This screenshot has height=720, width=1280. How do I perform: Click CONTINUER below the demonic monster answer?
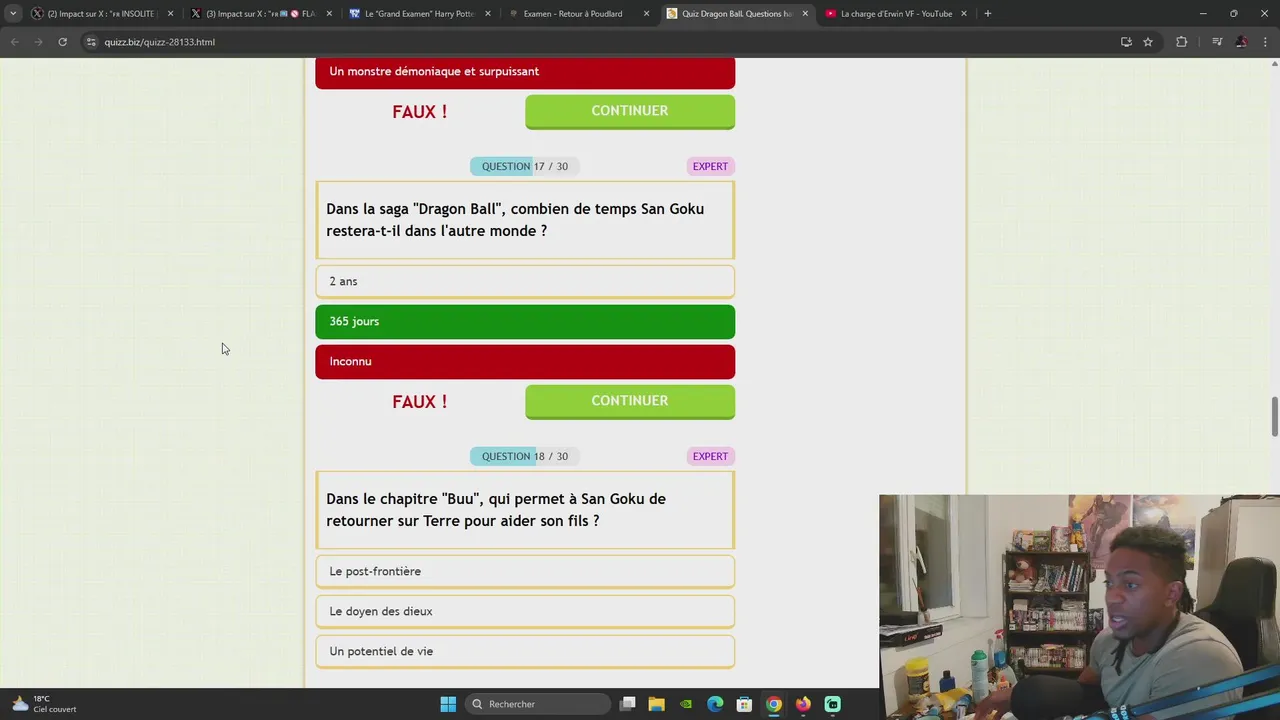coord(630,111)
